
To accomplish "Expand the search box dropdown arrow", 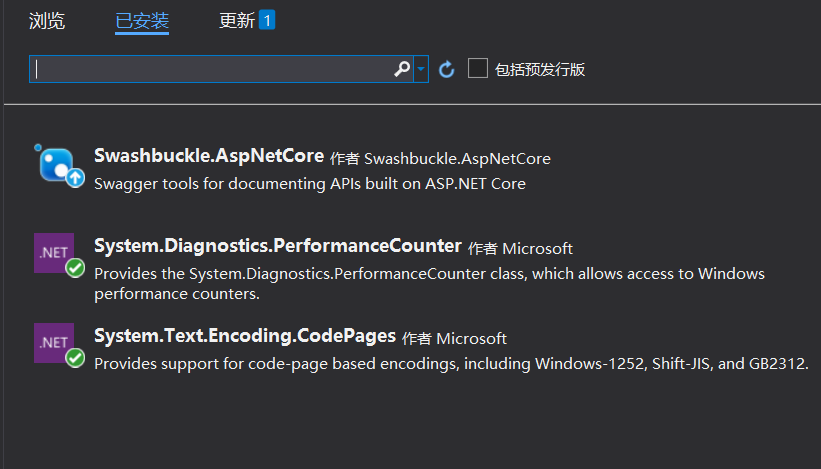I will [x=421, y=69].
